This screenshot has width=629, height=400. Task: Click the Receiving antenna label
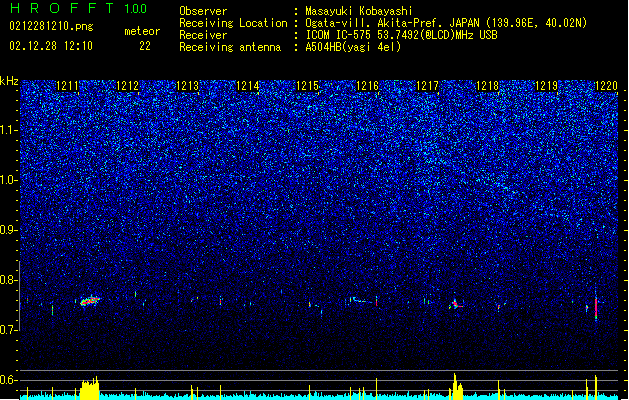(x=230, y=47)
